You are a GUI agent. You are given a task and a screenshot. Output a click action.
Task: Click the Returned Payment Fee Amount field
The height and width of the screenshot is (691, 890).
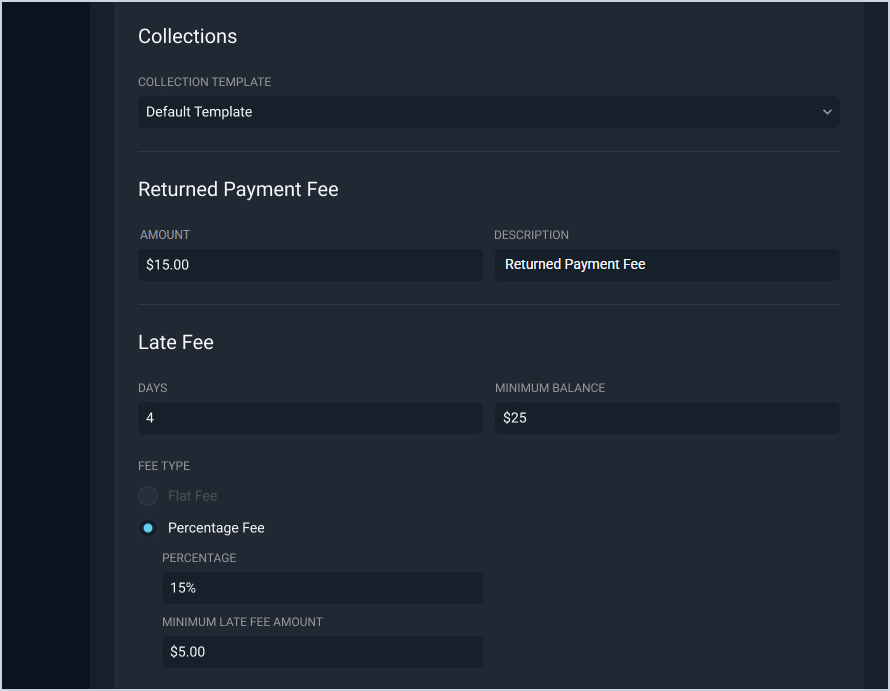tap(310, 265)
